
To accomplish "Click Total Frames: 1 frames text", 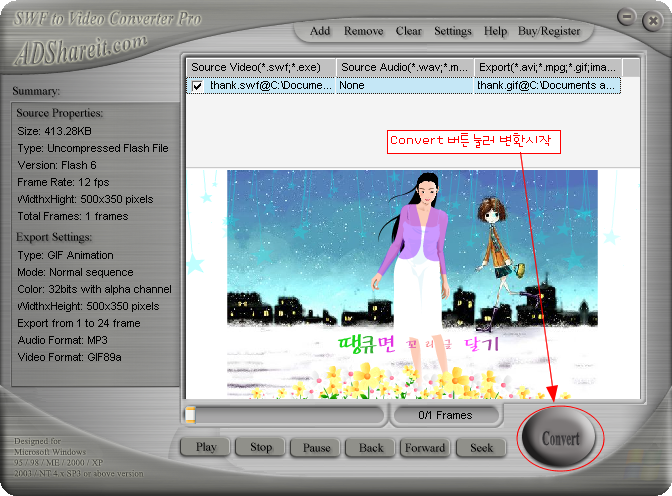I will pyautogui.click(x=73, y=216).
